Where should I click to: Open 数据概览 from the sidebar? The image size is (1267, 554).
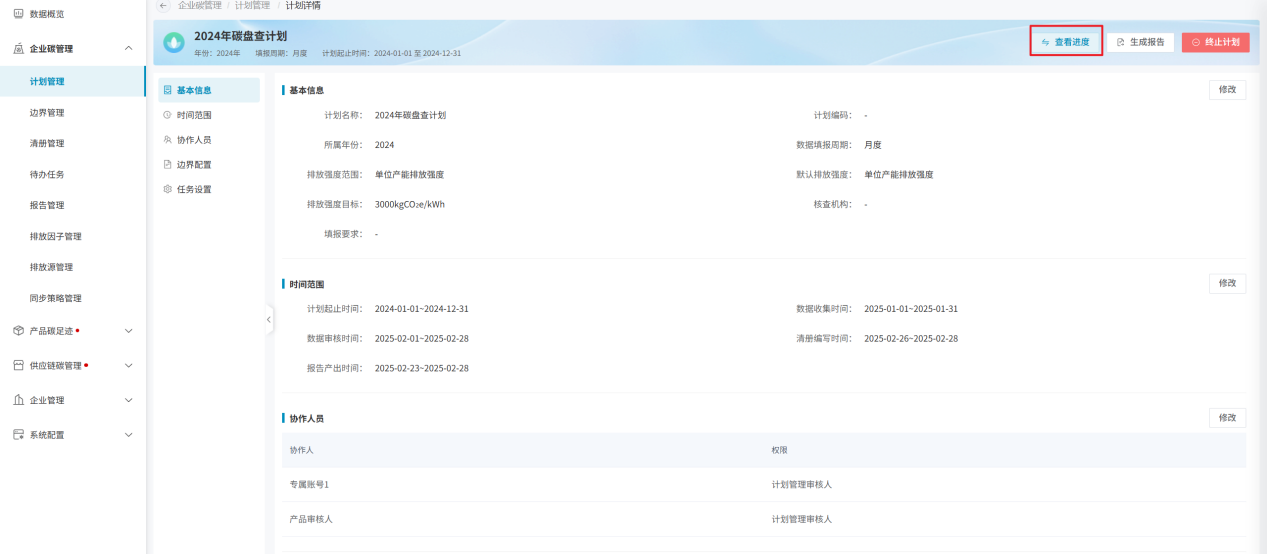coord(45,13)
